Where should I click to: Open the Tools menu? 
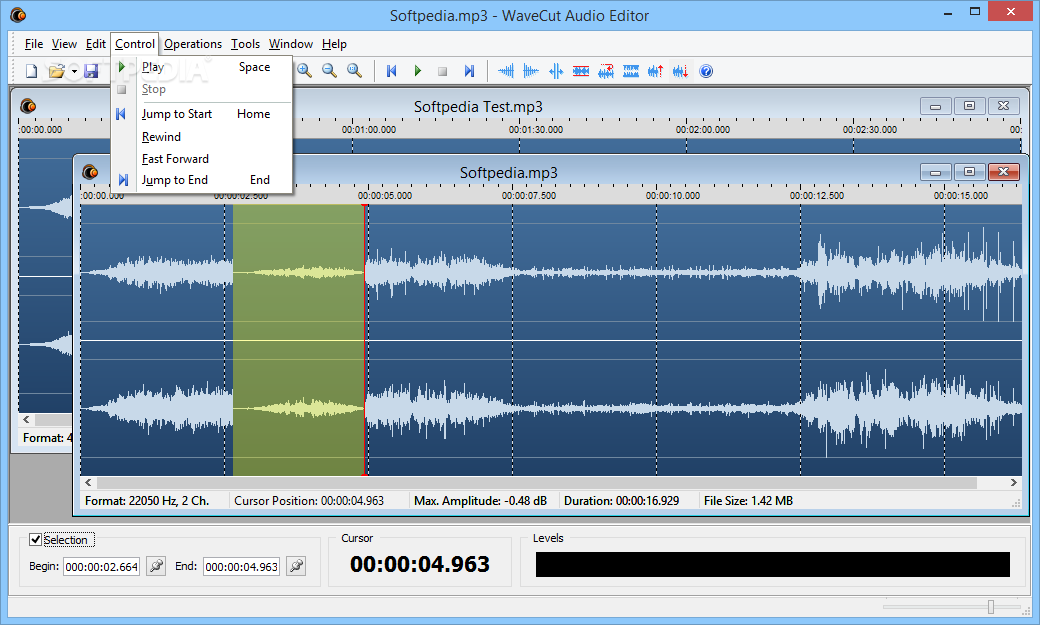(x=245, y=44)
